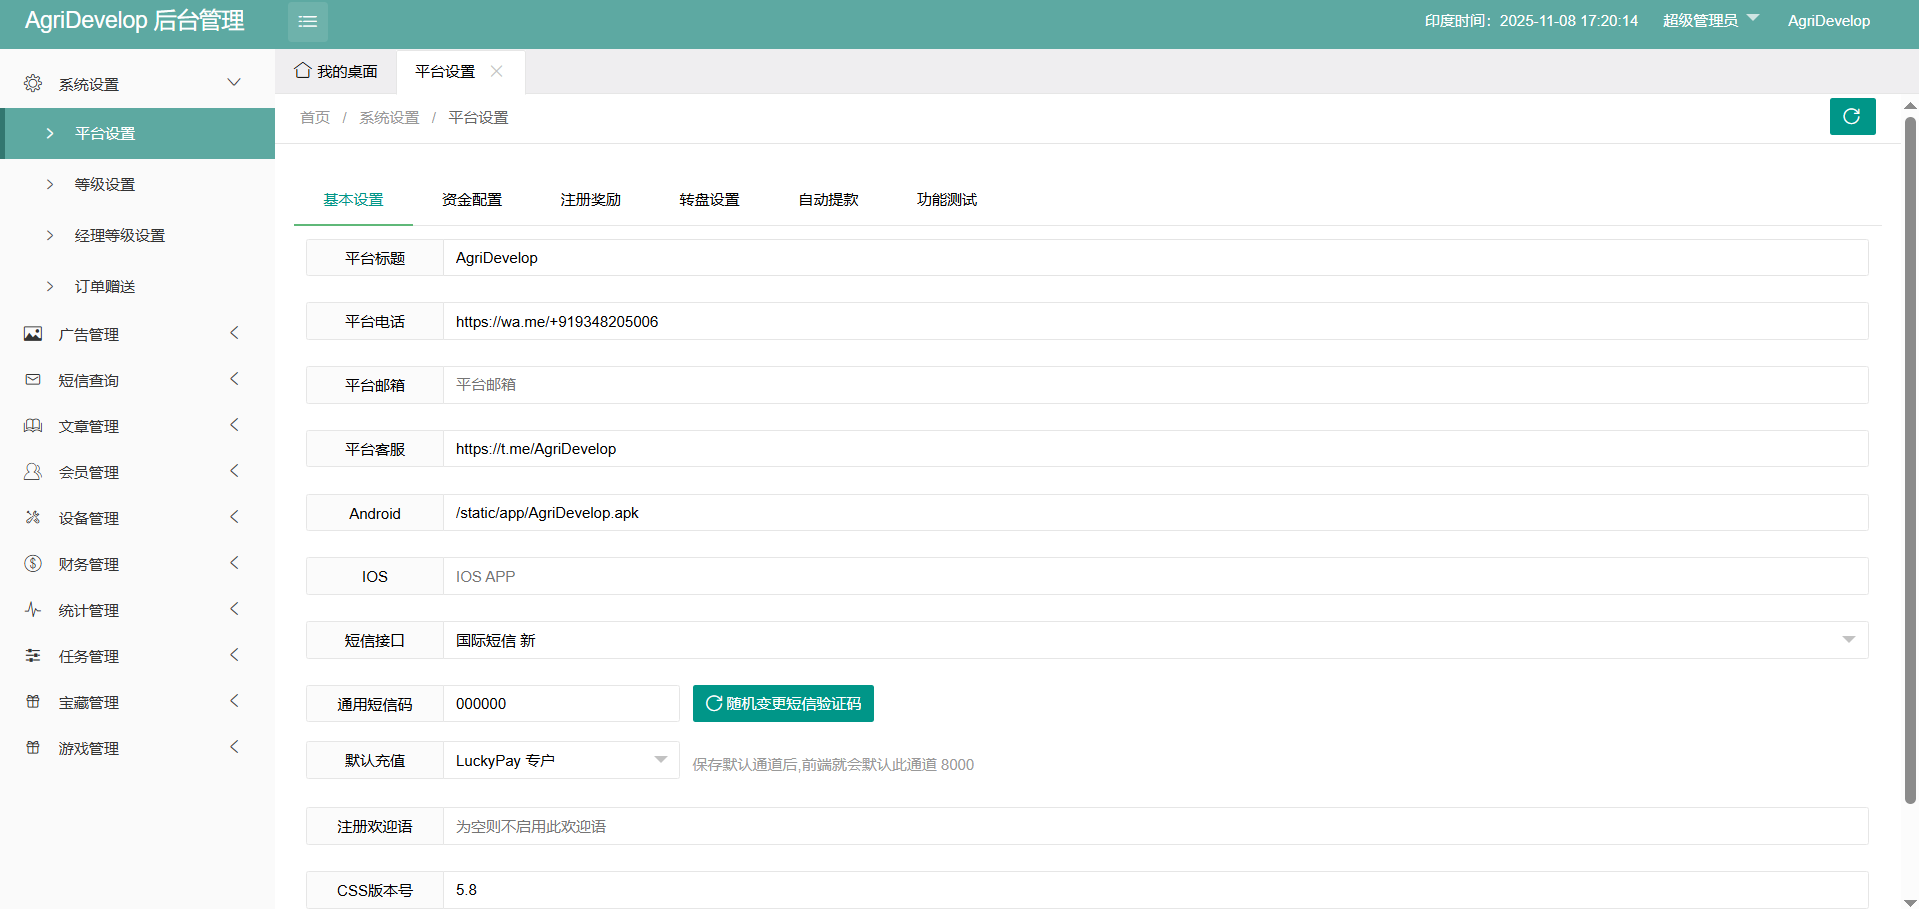Switch to the 转盘设置 tab
Image resolution: width=1919 pixels, height=909 pixels.
tap(709, 200)
